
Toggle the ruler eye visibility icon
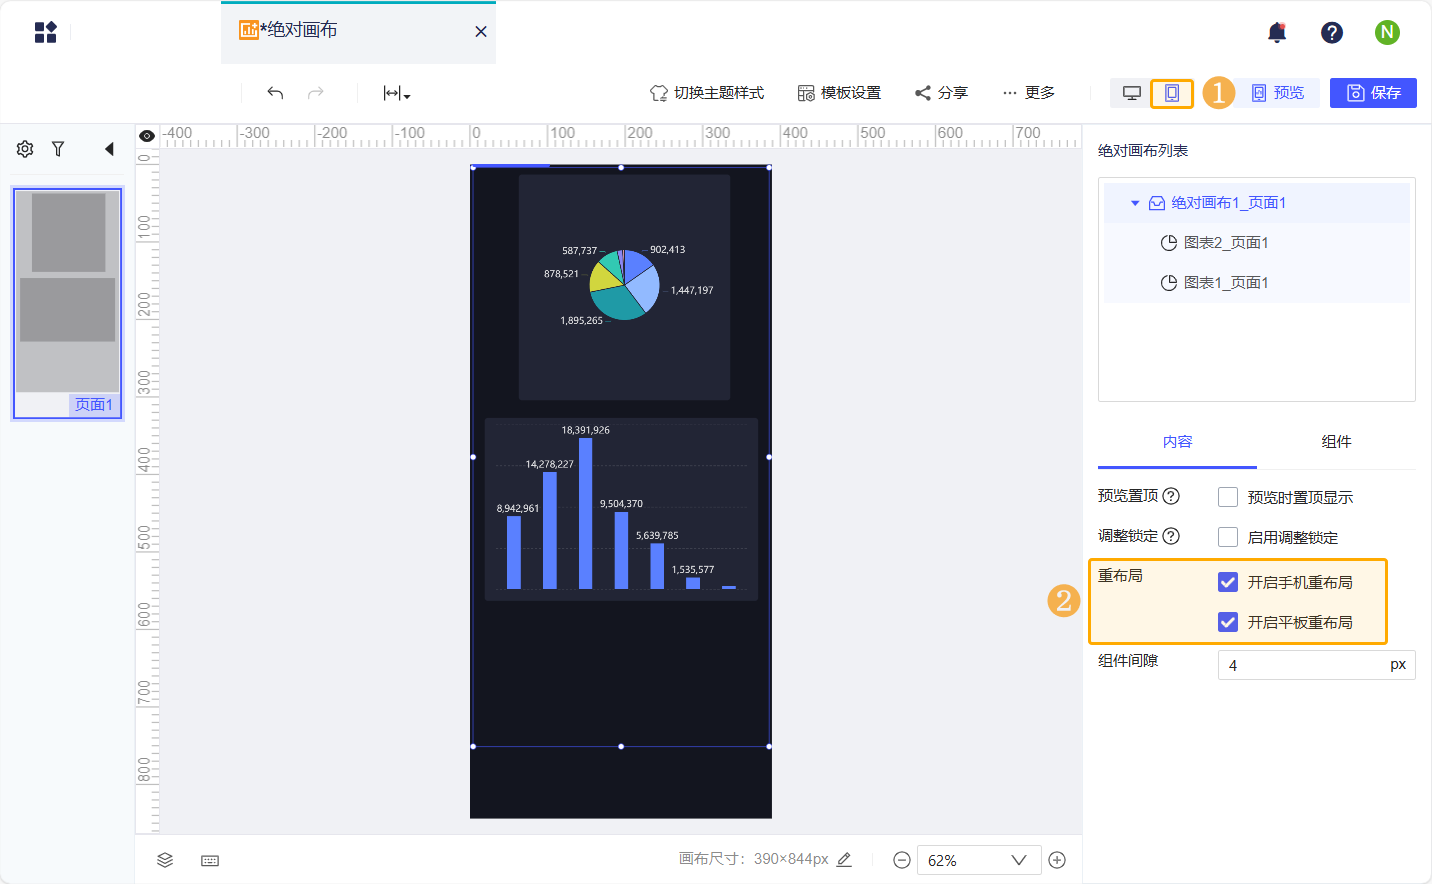tap(147, 136)
